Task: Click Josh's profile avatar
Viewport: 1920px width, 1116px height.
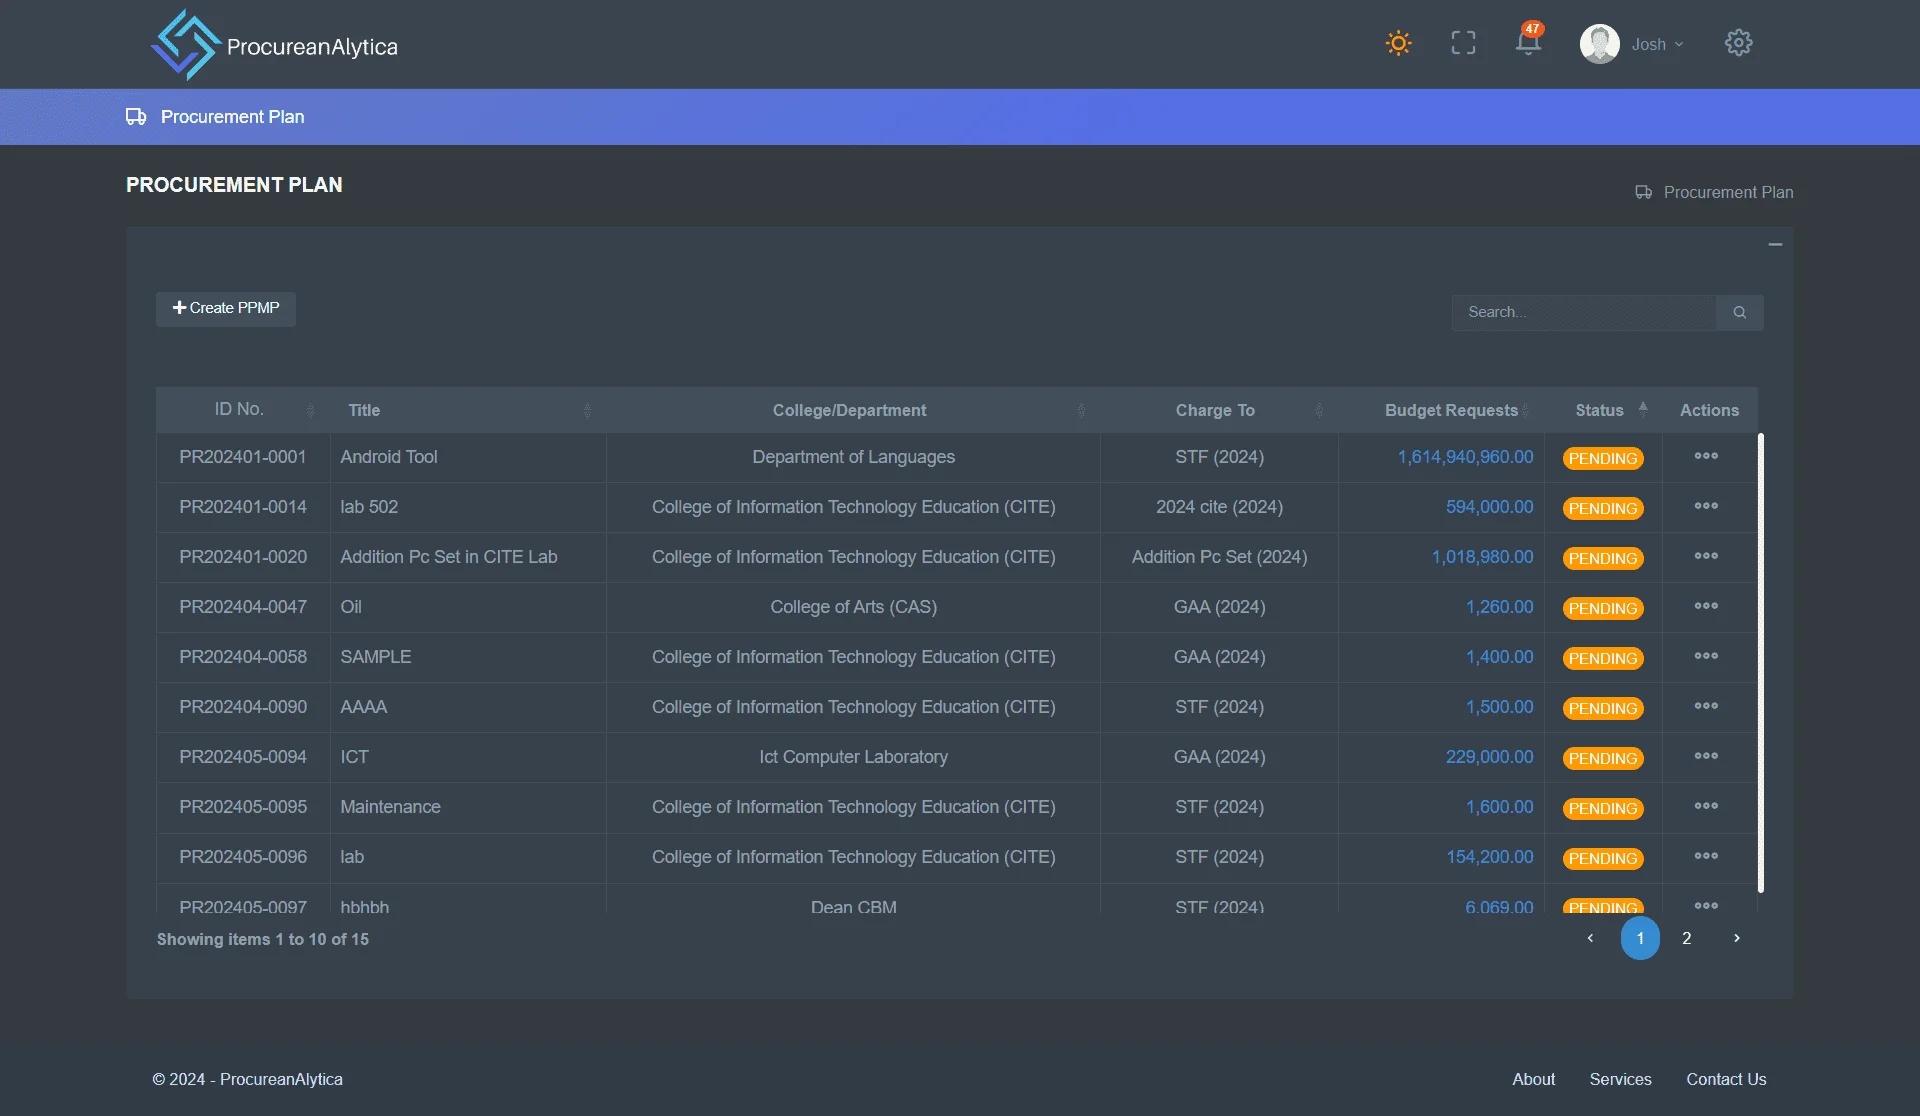Action: (1599, 44)
